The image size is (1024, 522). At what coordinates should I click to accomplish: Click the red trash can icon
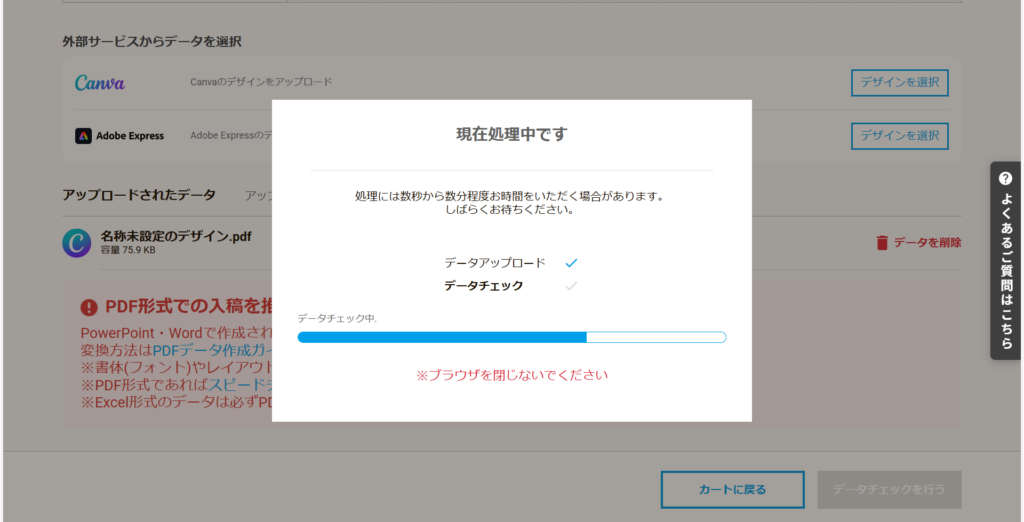(x=882, y=242)
